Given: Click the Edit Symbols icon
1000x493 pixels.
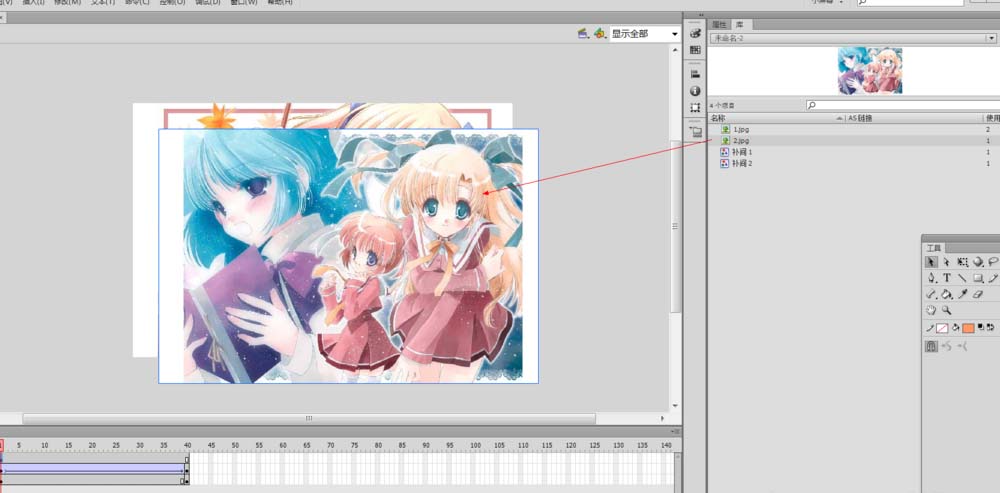Looking at the screenshot, I should point(599,33).
